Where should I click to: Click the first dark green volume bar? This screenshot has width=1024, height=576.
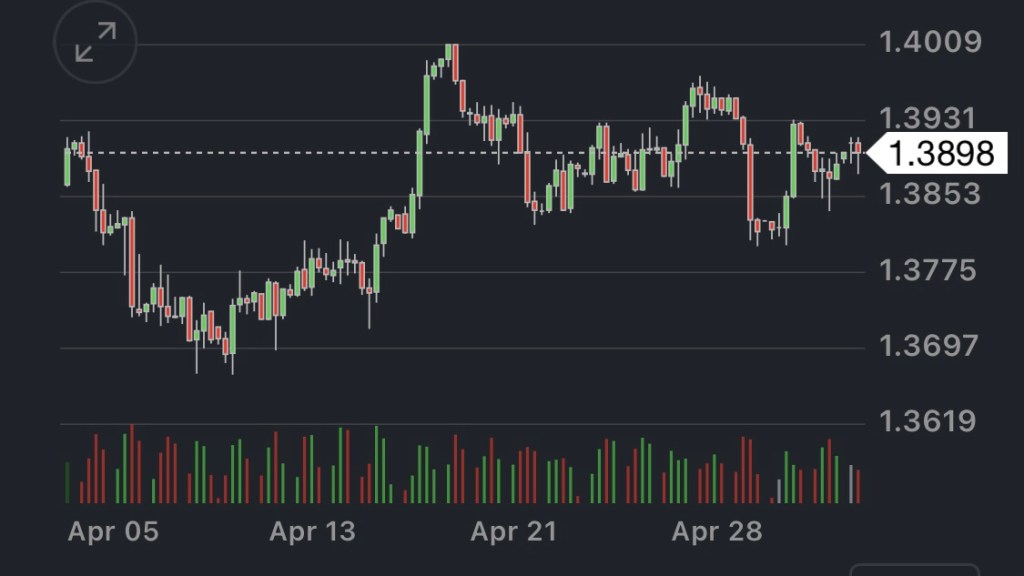coord(67,482)
